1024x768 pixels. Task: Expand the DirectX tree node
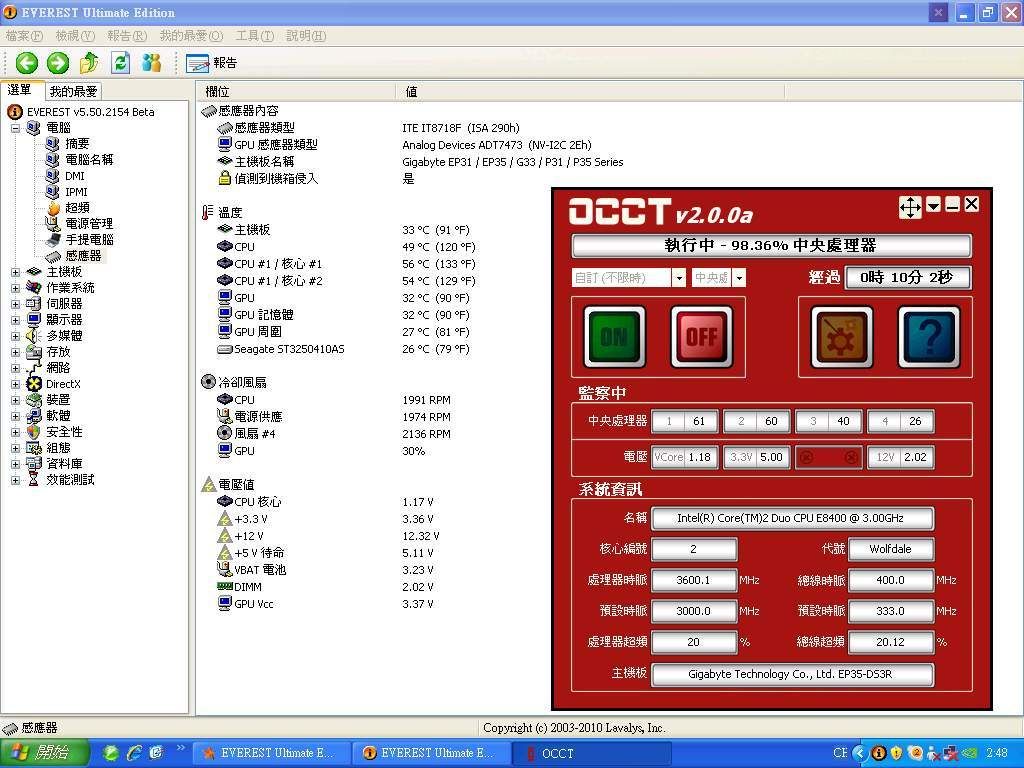(16, 384)
